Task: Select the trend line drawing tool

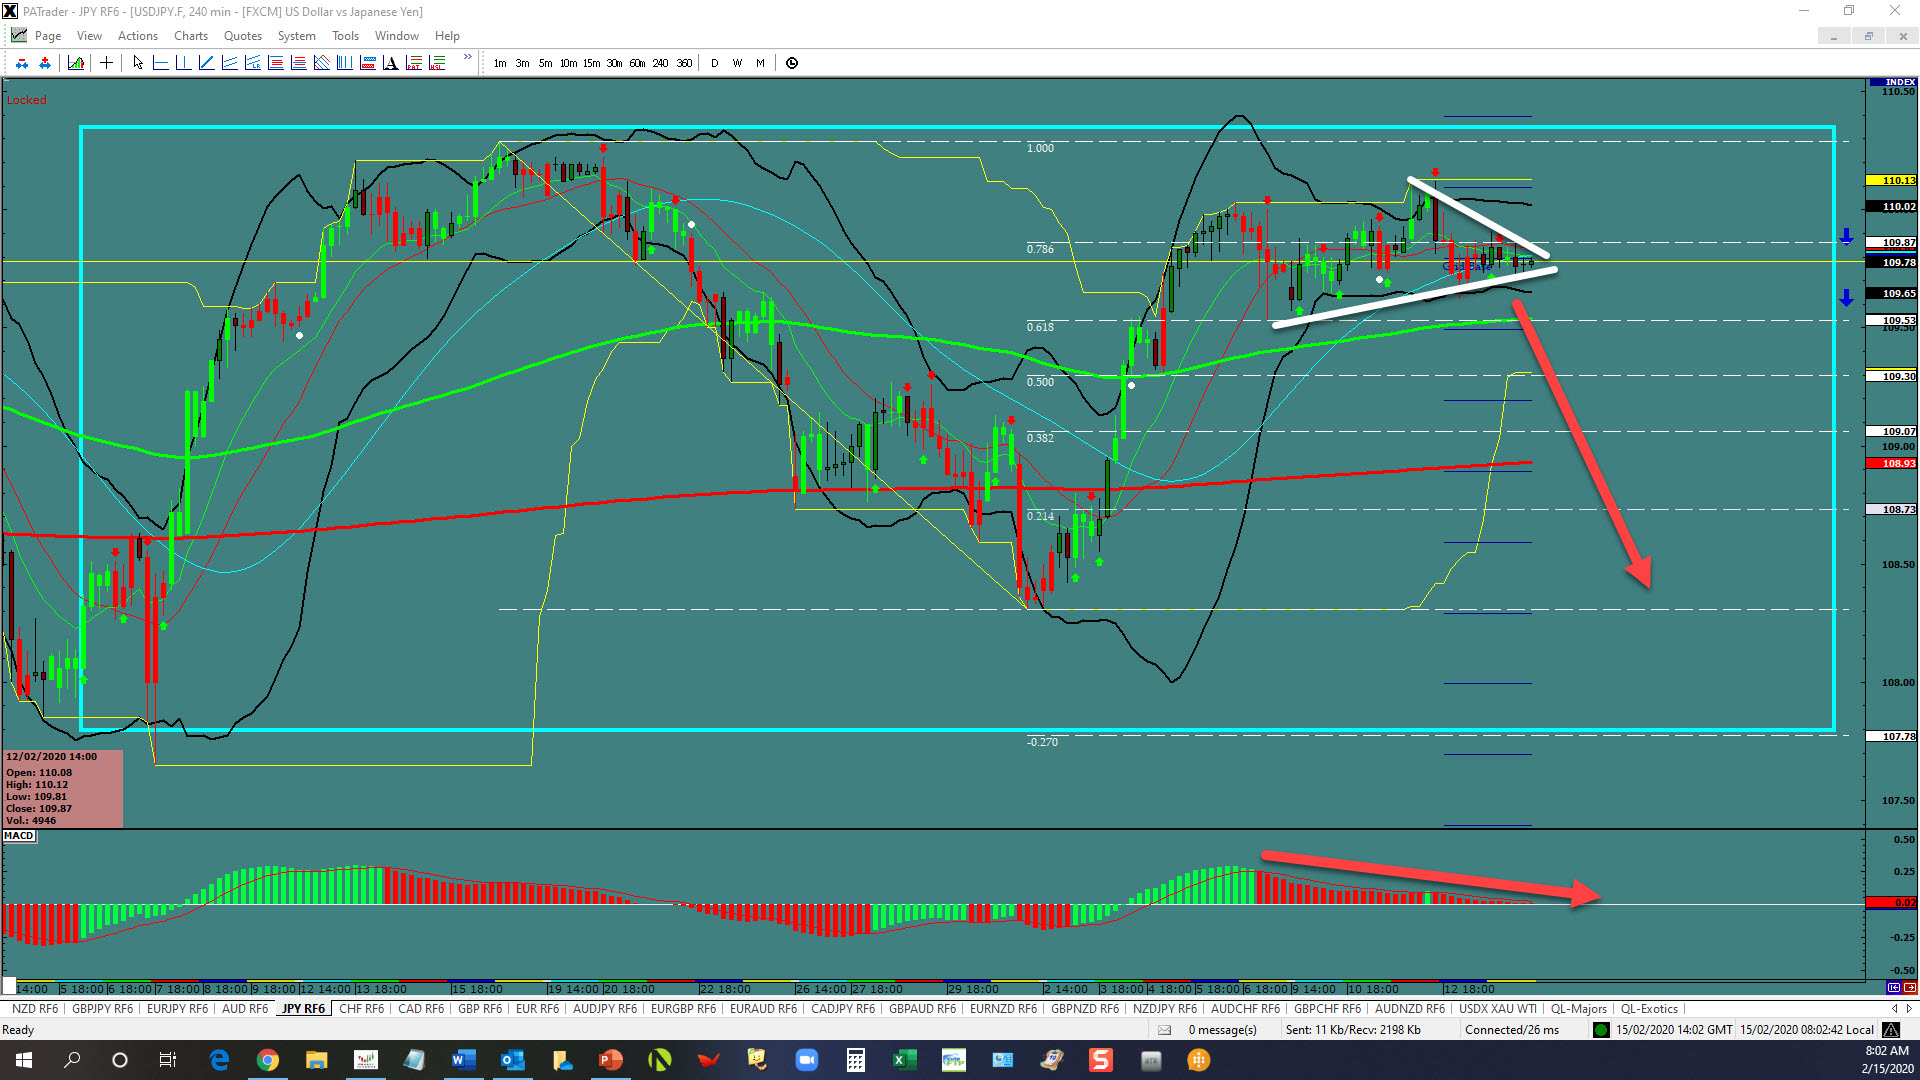Action: click(206, 63)
